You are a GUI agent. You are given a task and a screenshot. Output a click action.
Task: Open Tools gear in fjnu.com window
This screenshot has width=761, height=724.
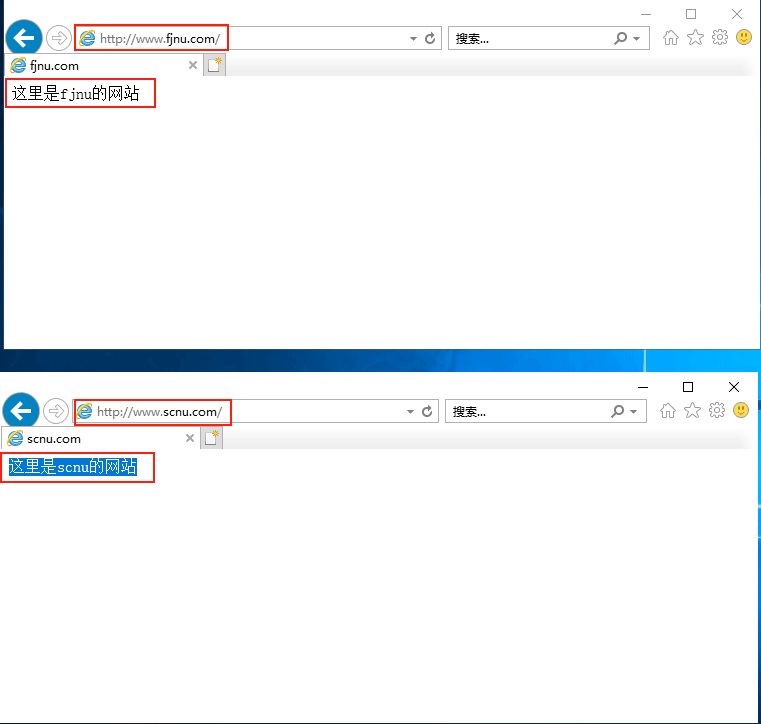[x=720, y=37]
